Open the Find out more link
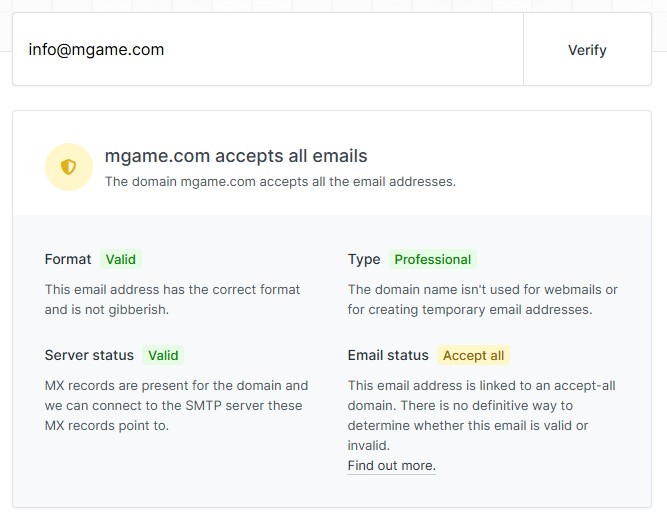The height and width of the screenshot is (517, 667). (391, 466)
